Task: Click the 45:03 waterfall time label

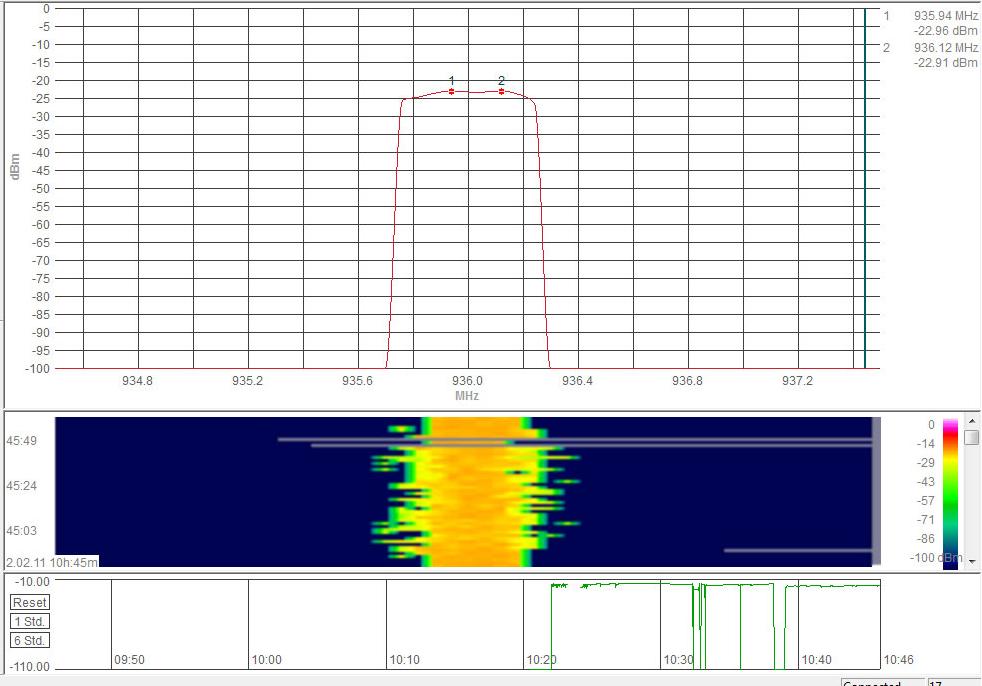Action: [x=21, y=531]
